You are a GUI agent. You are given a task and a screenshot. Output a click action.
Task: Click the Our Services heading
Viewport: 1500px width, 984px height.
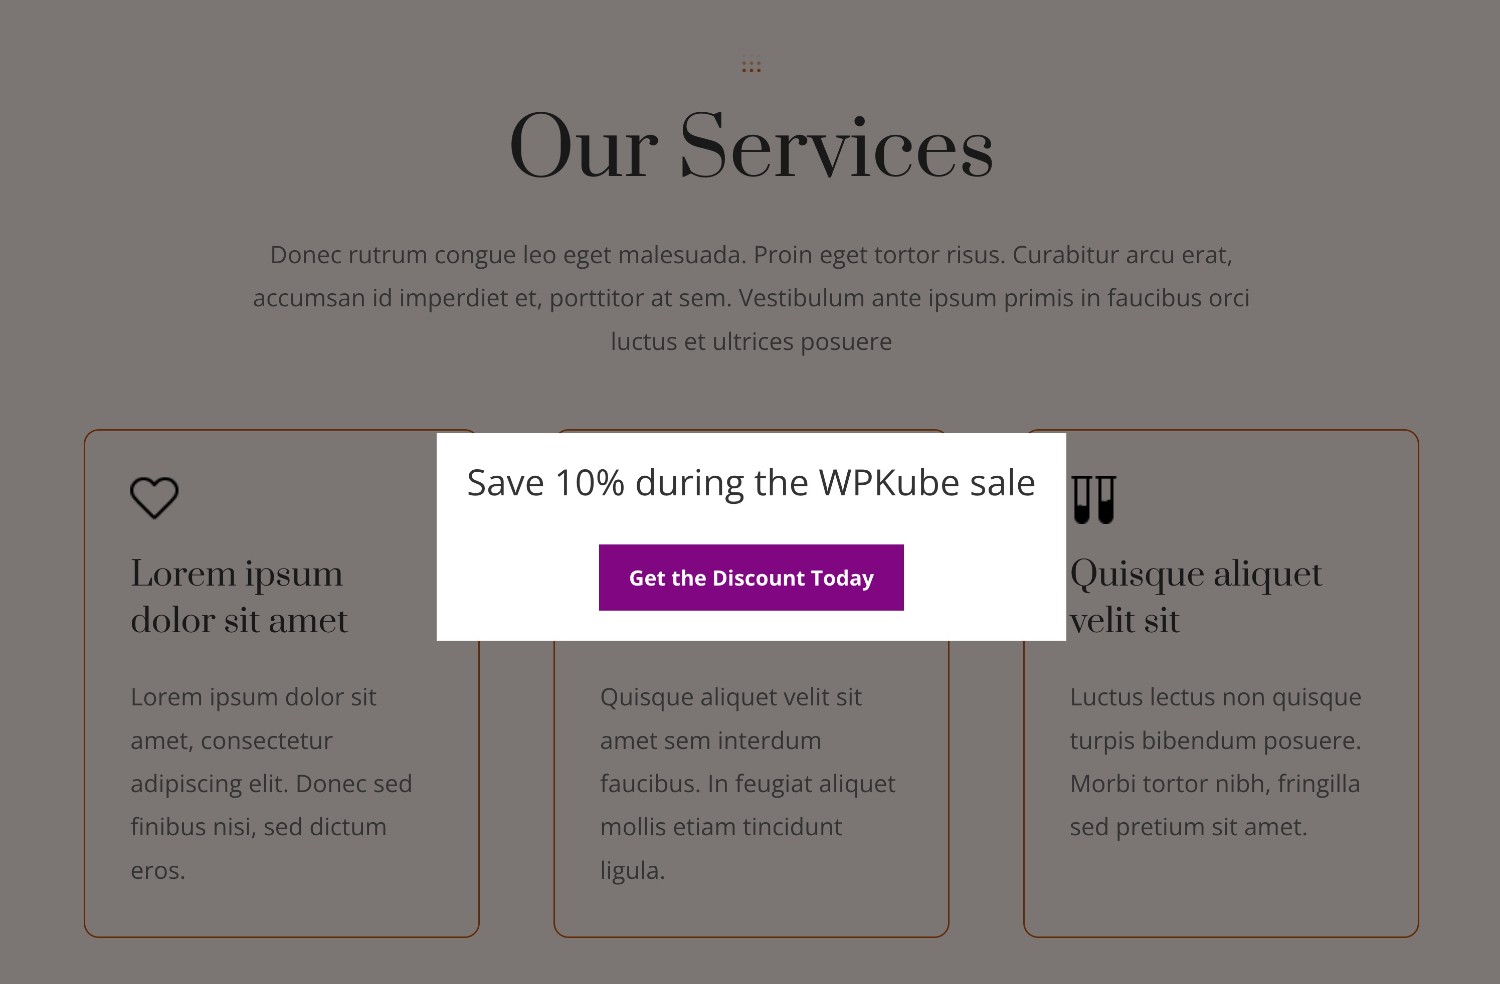pos(751,147)
